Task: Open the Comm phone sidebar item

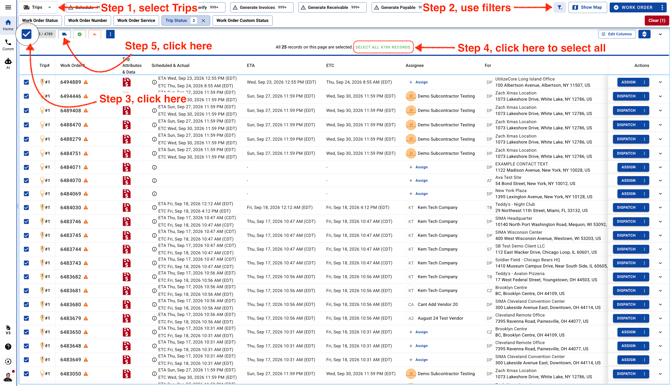Action: [8, 44]
